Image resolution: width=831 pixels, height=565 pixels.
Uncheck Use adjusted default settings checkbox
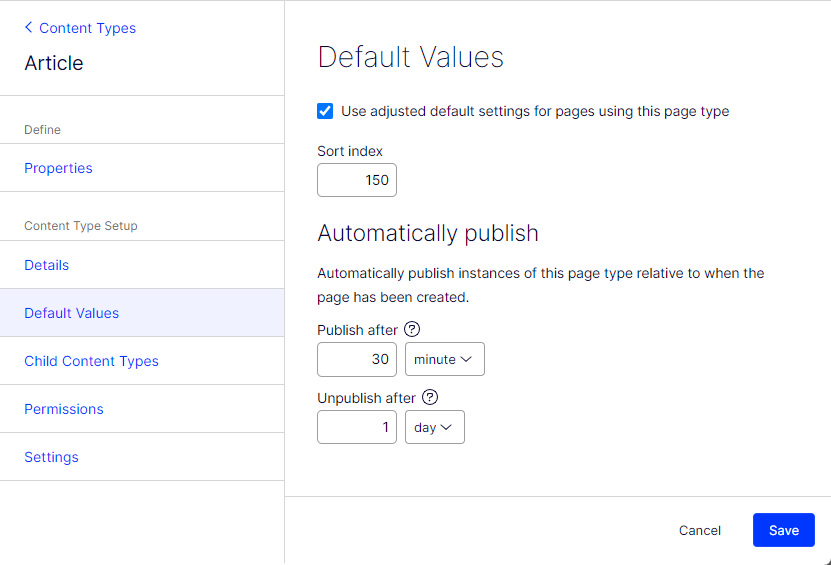pyautogui.click(x=325, y=111)
